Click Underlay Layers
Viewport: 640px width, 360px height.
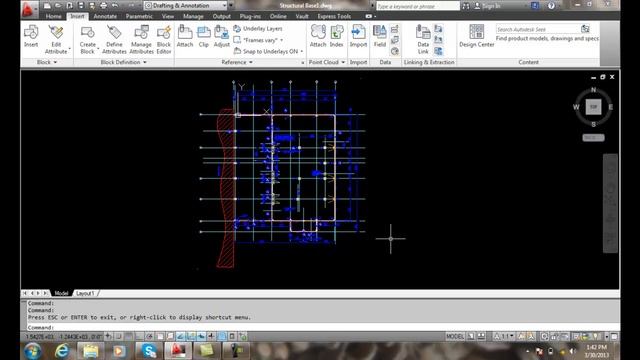258,29
